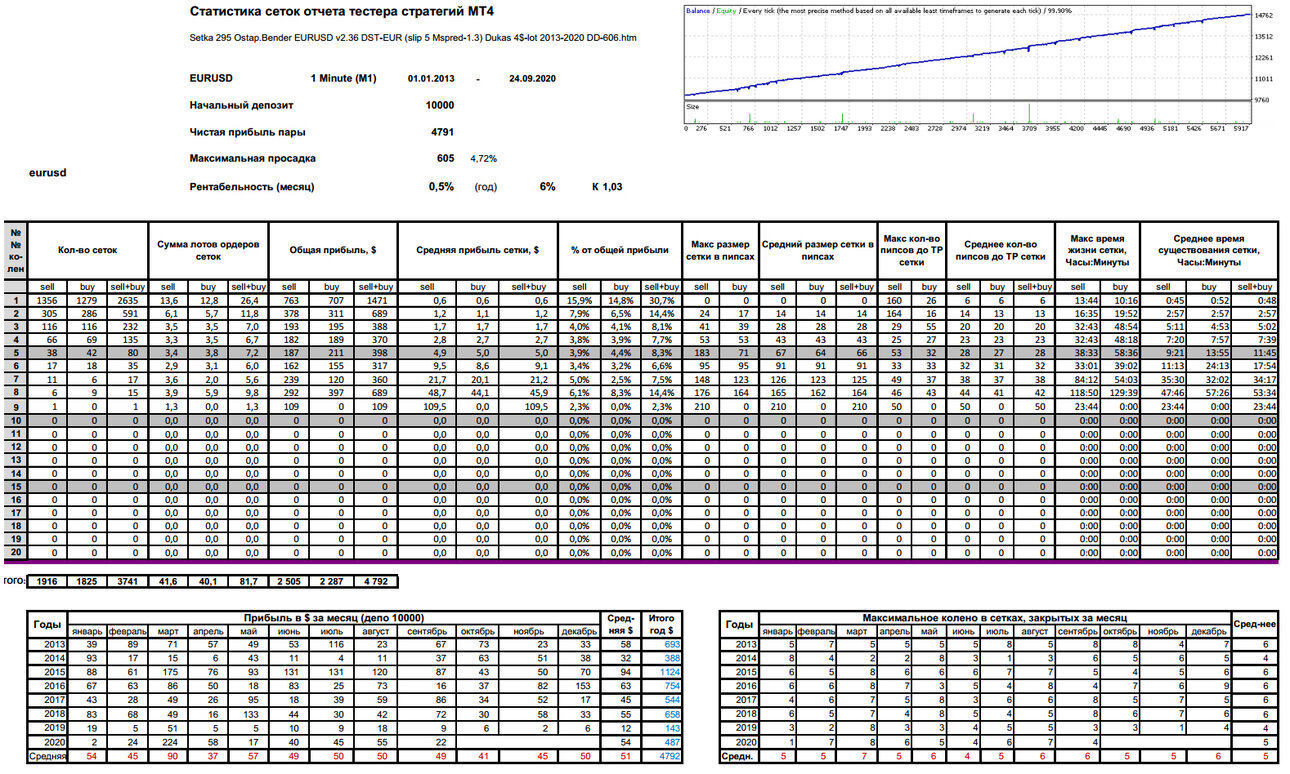The width and height of the screenshot is (1290, 774).
Task: Click the 'Balance' legend label on chart
Action: 698,10
